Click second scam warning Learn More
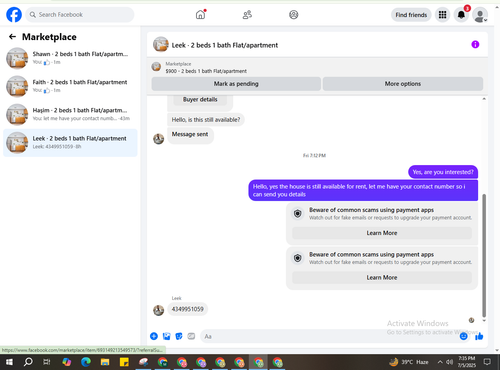 click(382, 277)
